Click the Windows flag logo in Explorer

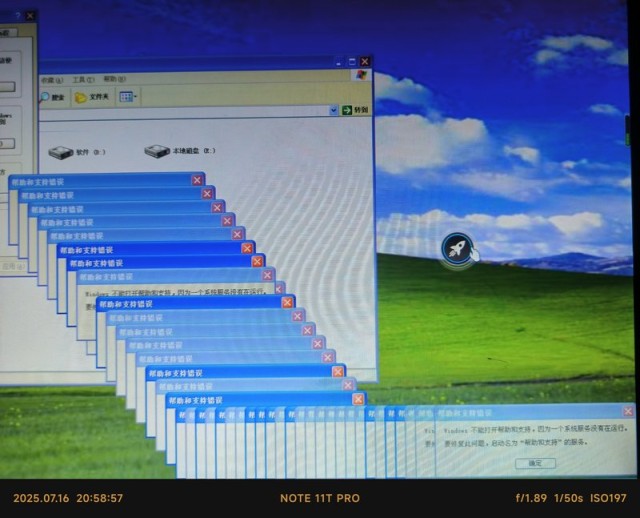[360, 76]
